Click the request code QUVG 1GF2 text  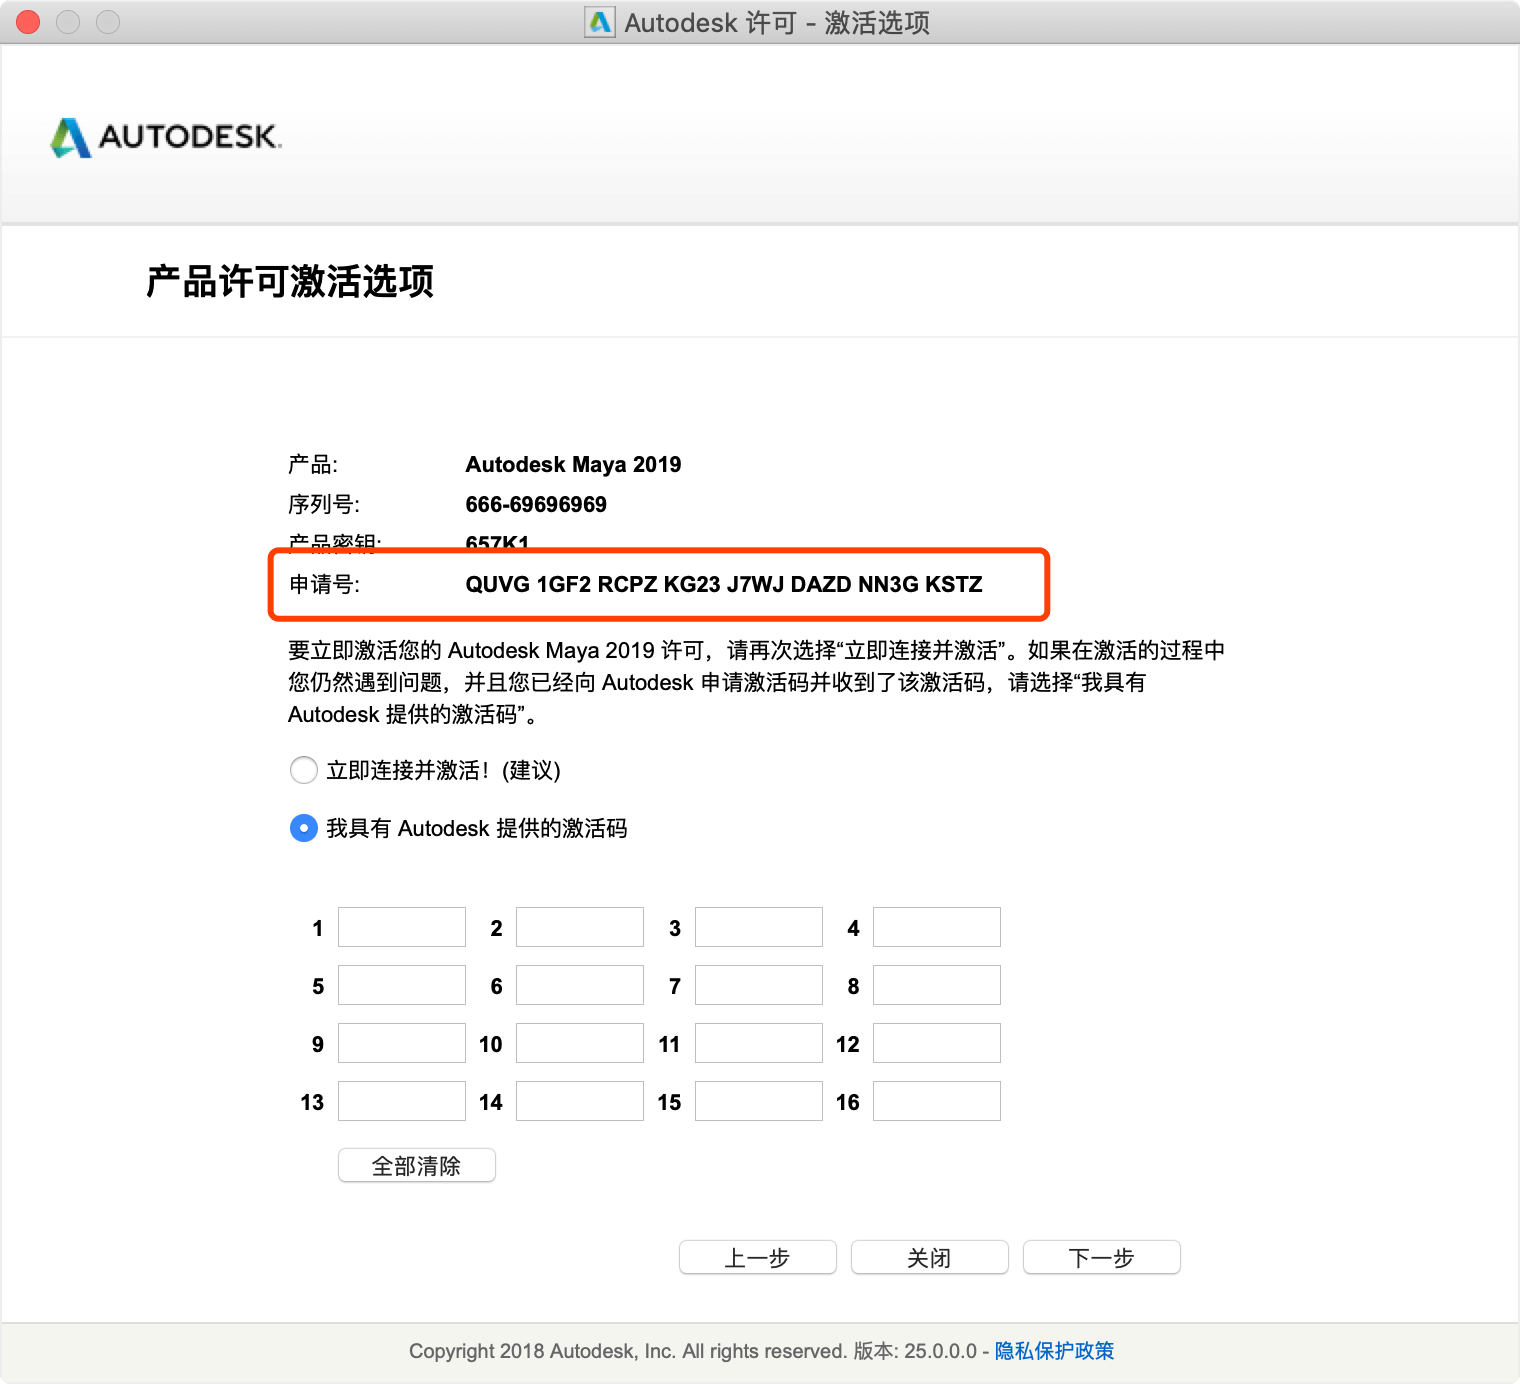pyautogui.click(x=724, y=584)
